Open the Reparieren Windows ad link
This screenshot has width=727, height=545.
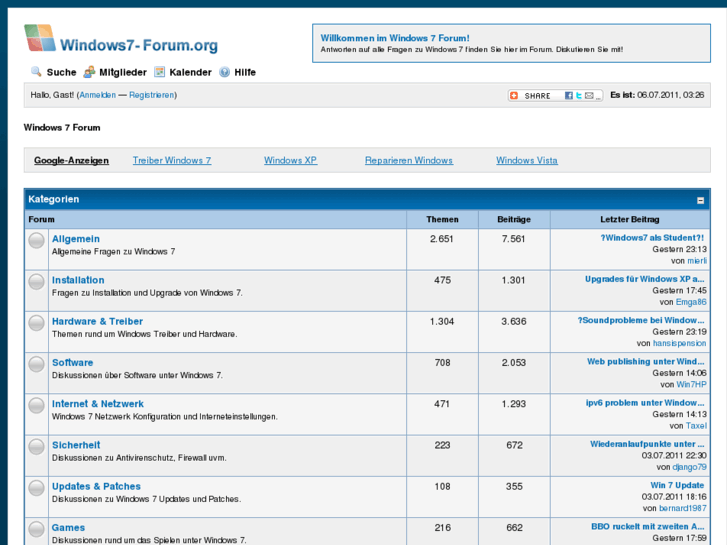point(408,160)
